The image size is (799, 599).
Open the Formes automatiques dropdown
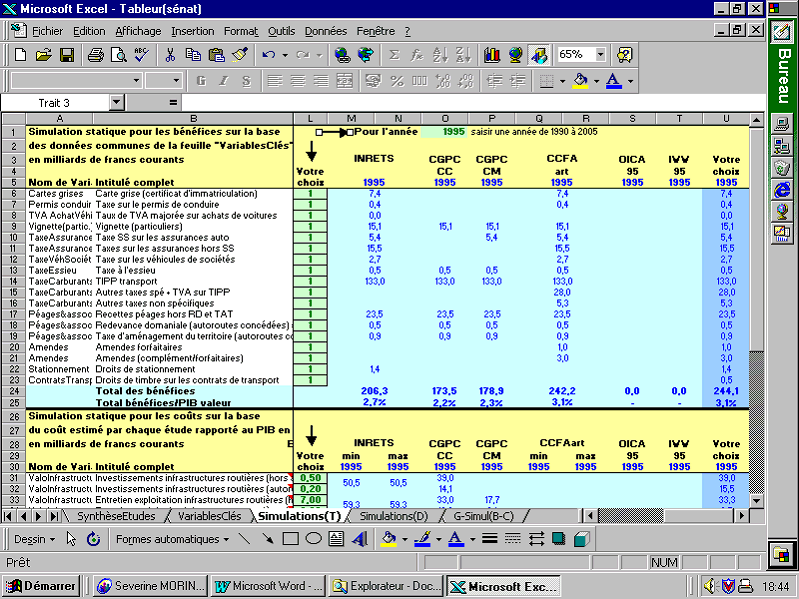pyautogui.click(x=169, y=539)
